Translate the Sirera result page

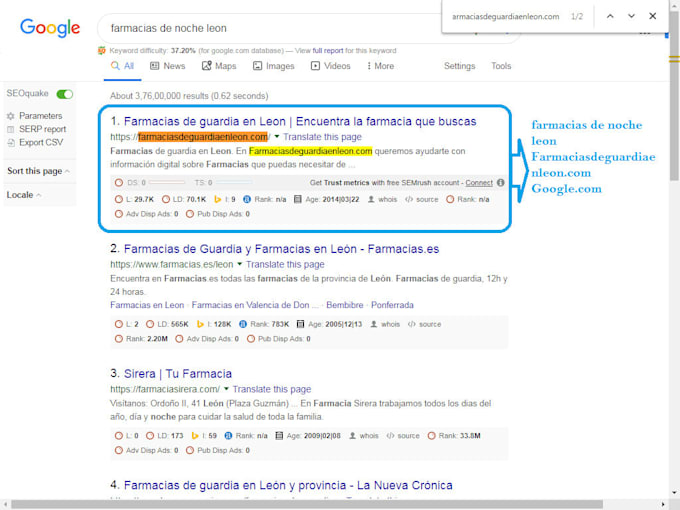271,389
